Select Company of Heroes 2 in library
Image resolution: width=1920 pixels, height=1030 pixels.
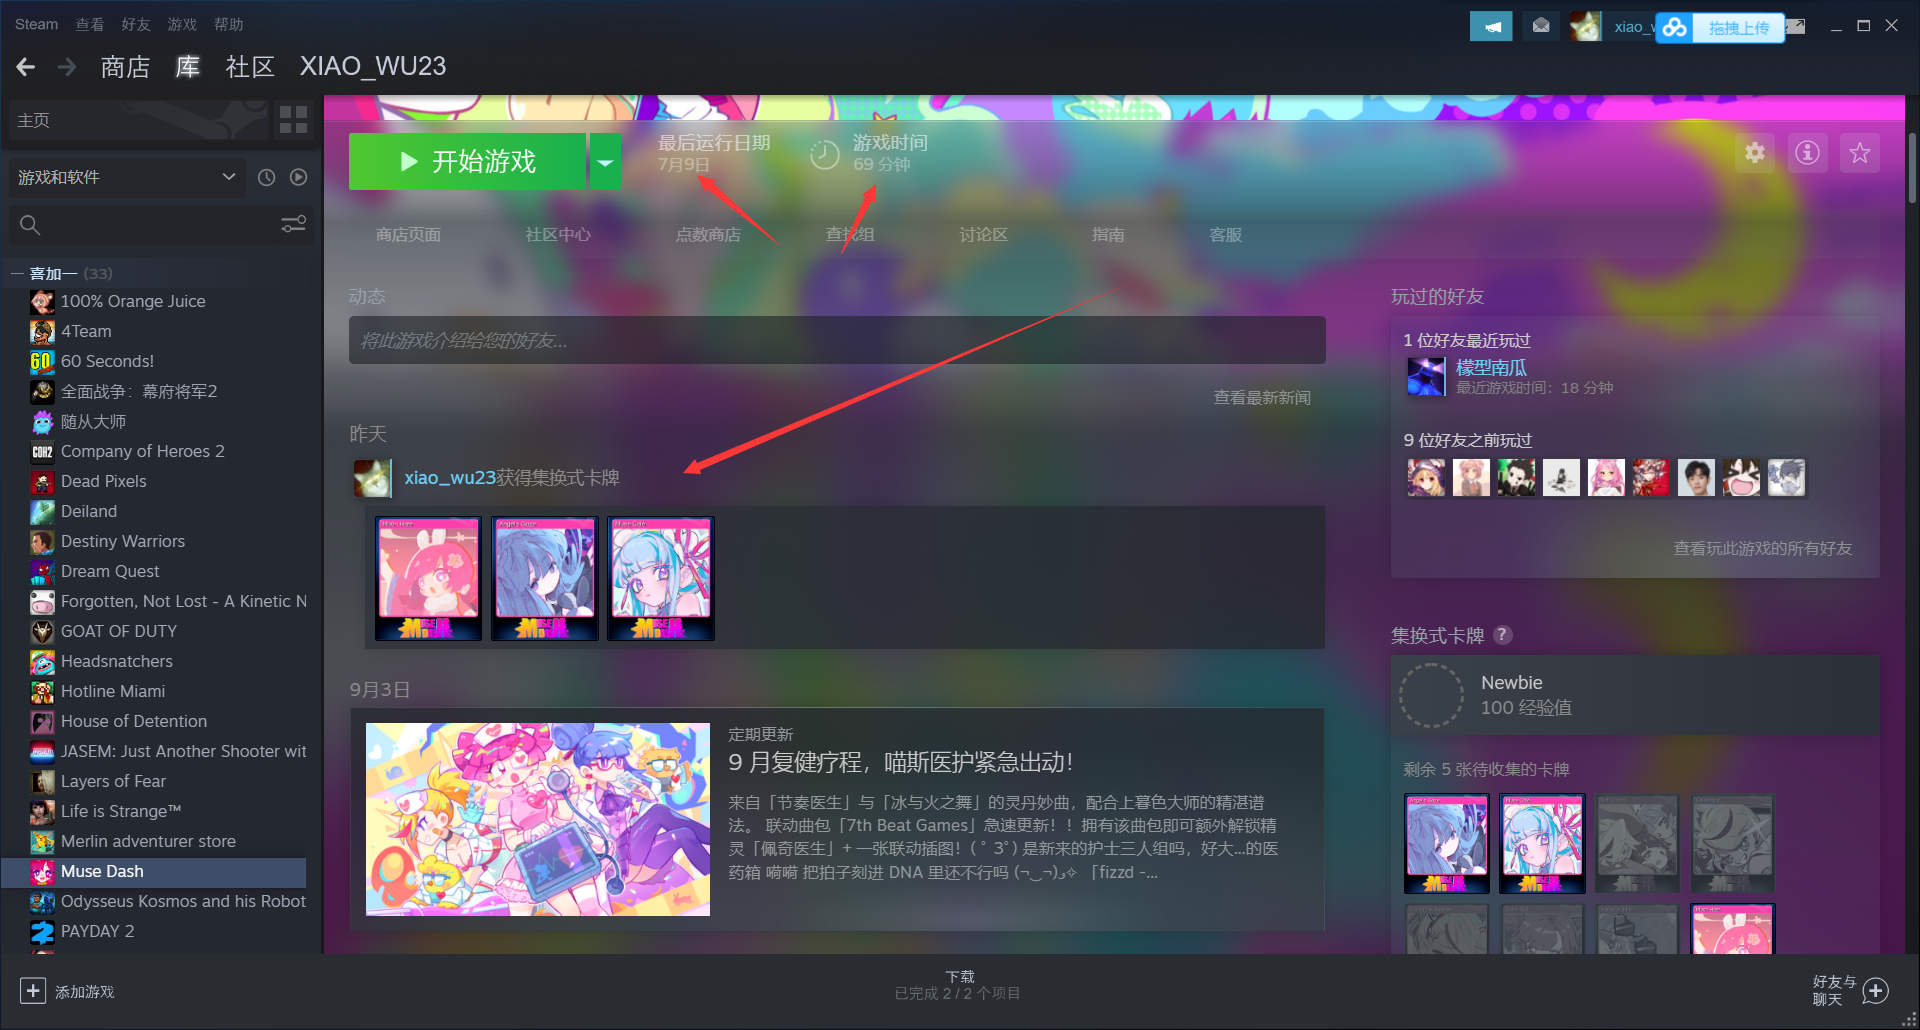point(142,451)
